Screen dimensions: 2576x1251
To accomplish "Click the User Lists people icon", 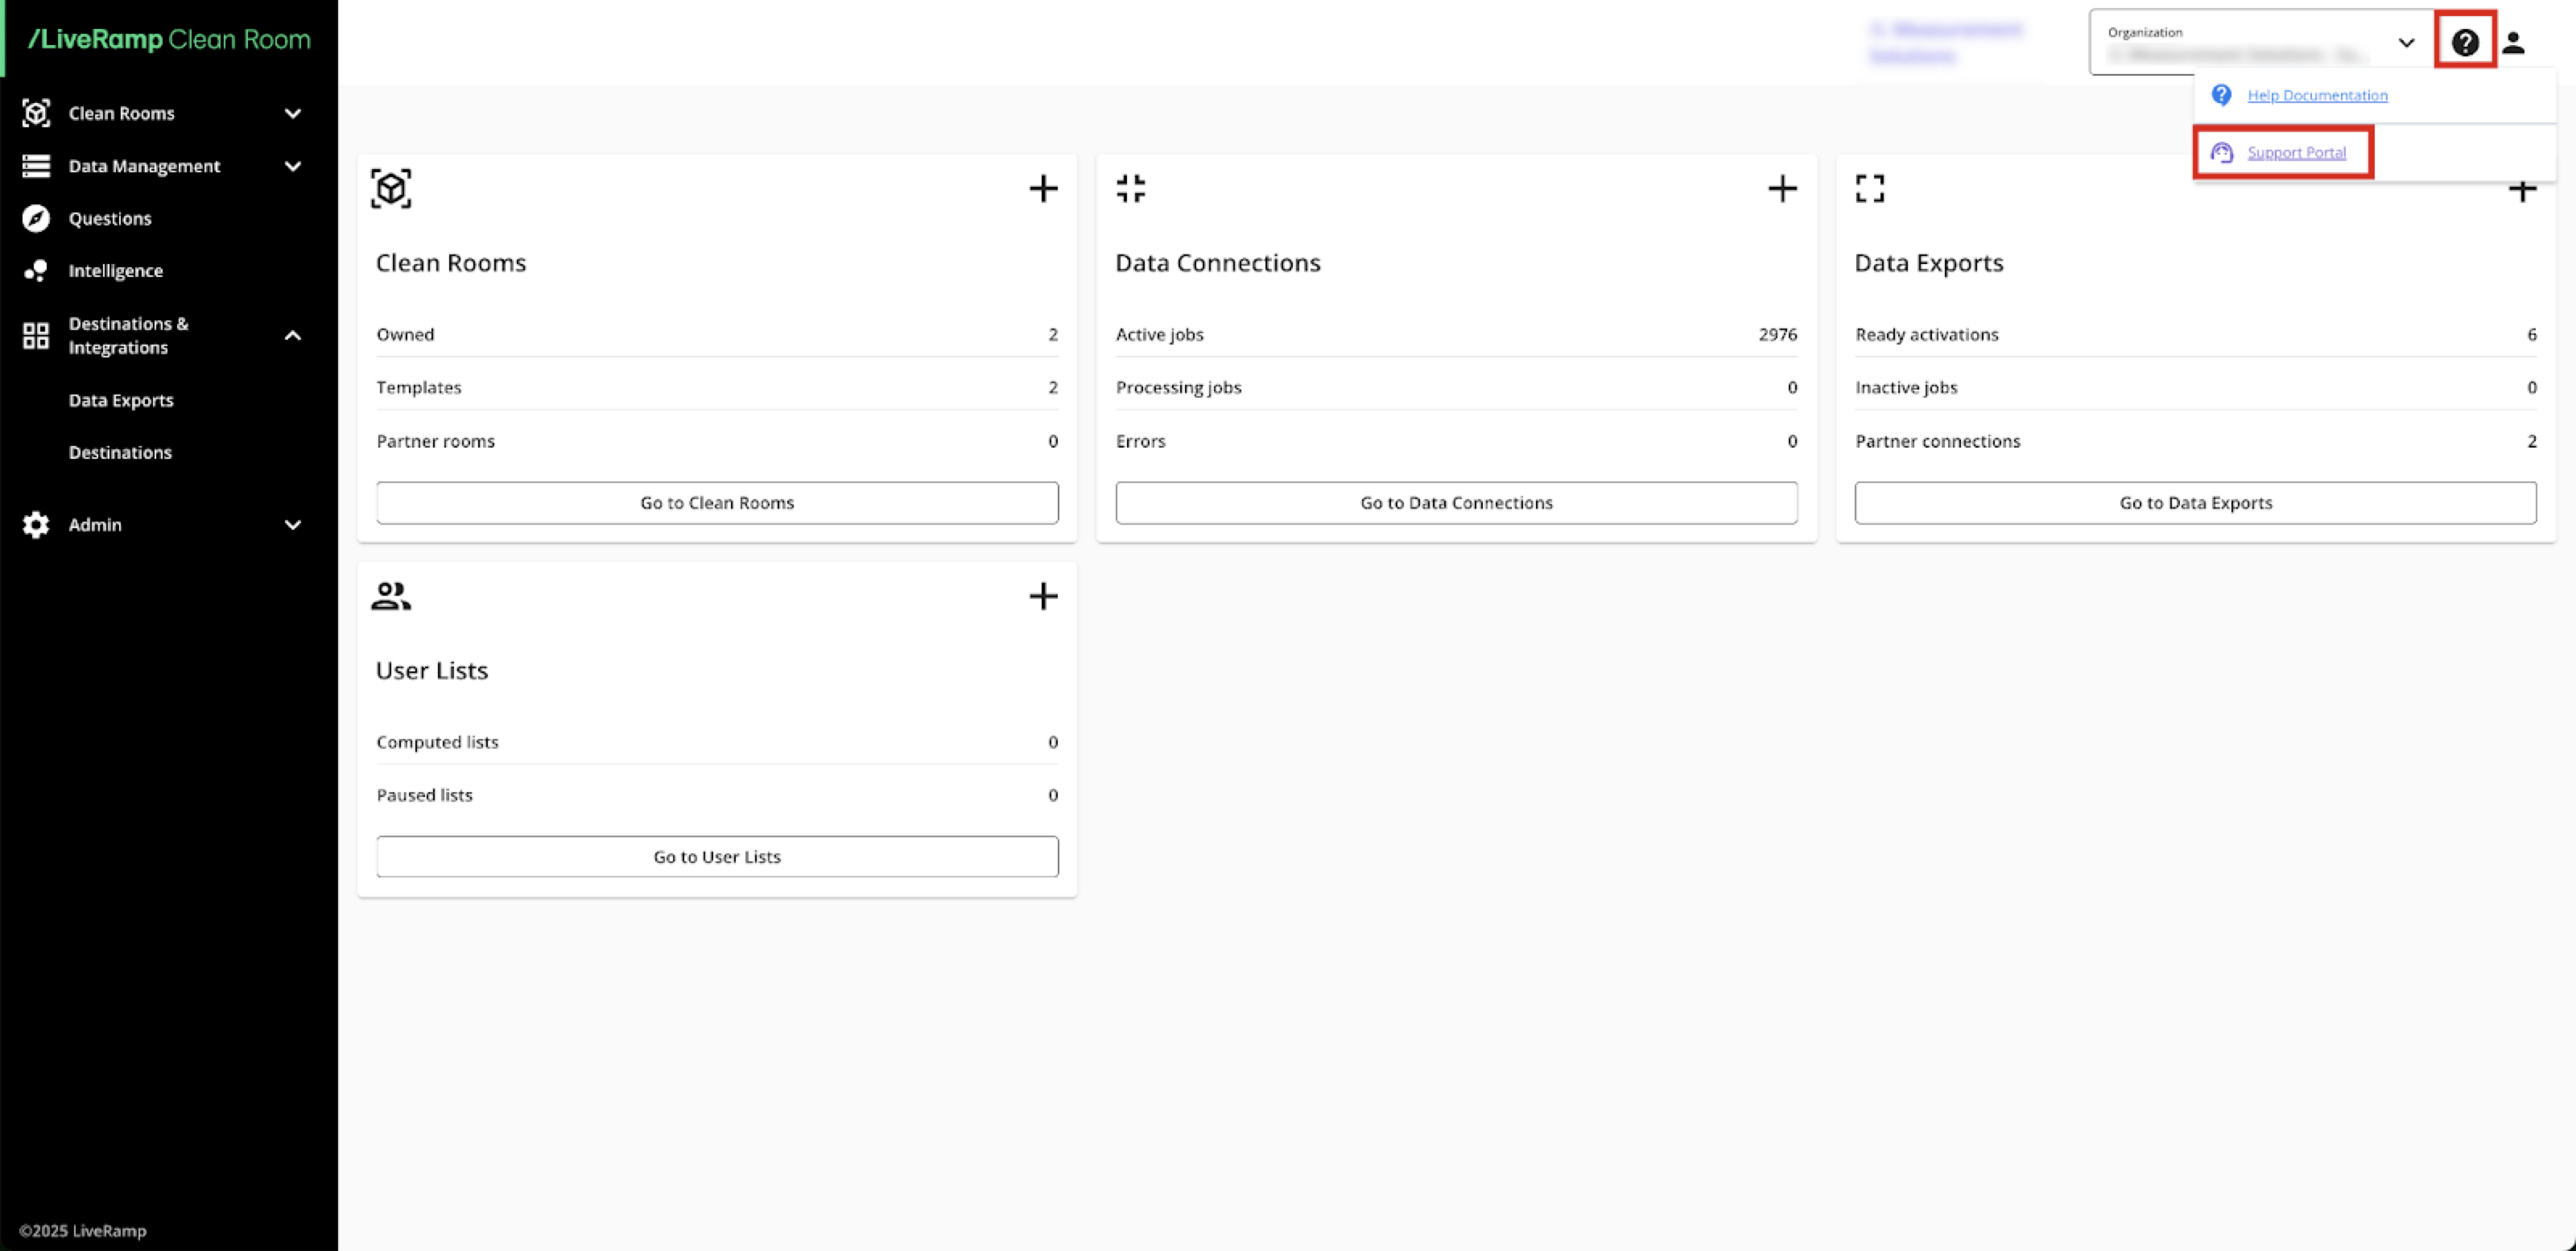I will pos(390,596).
